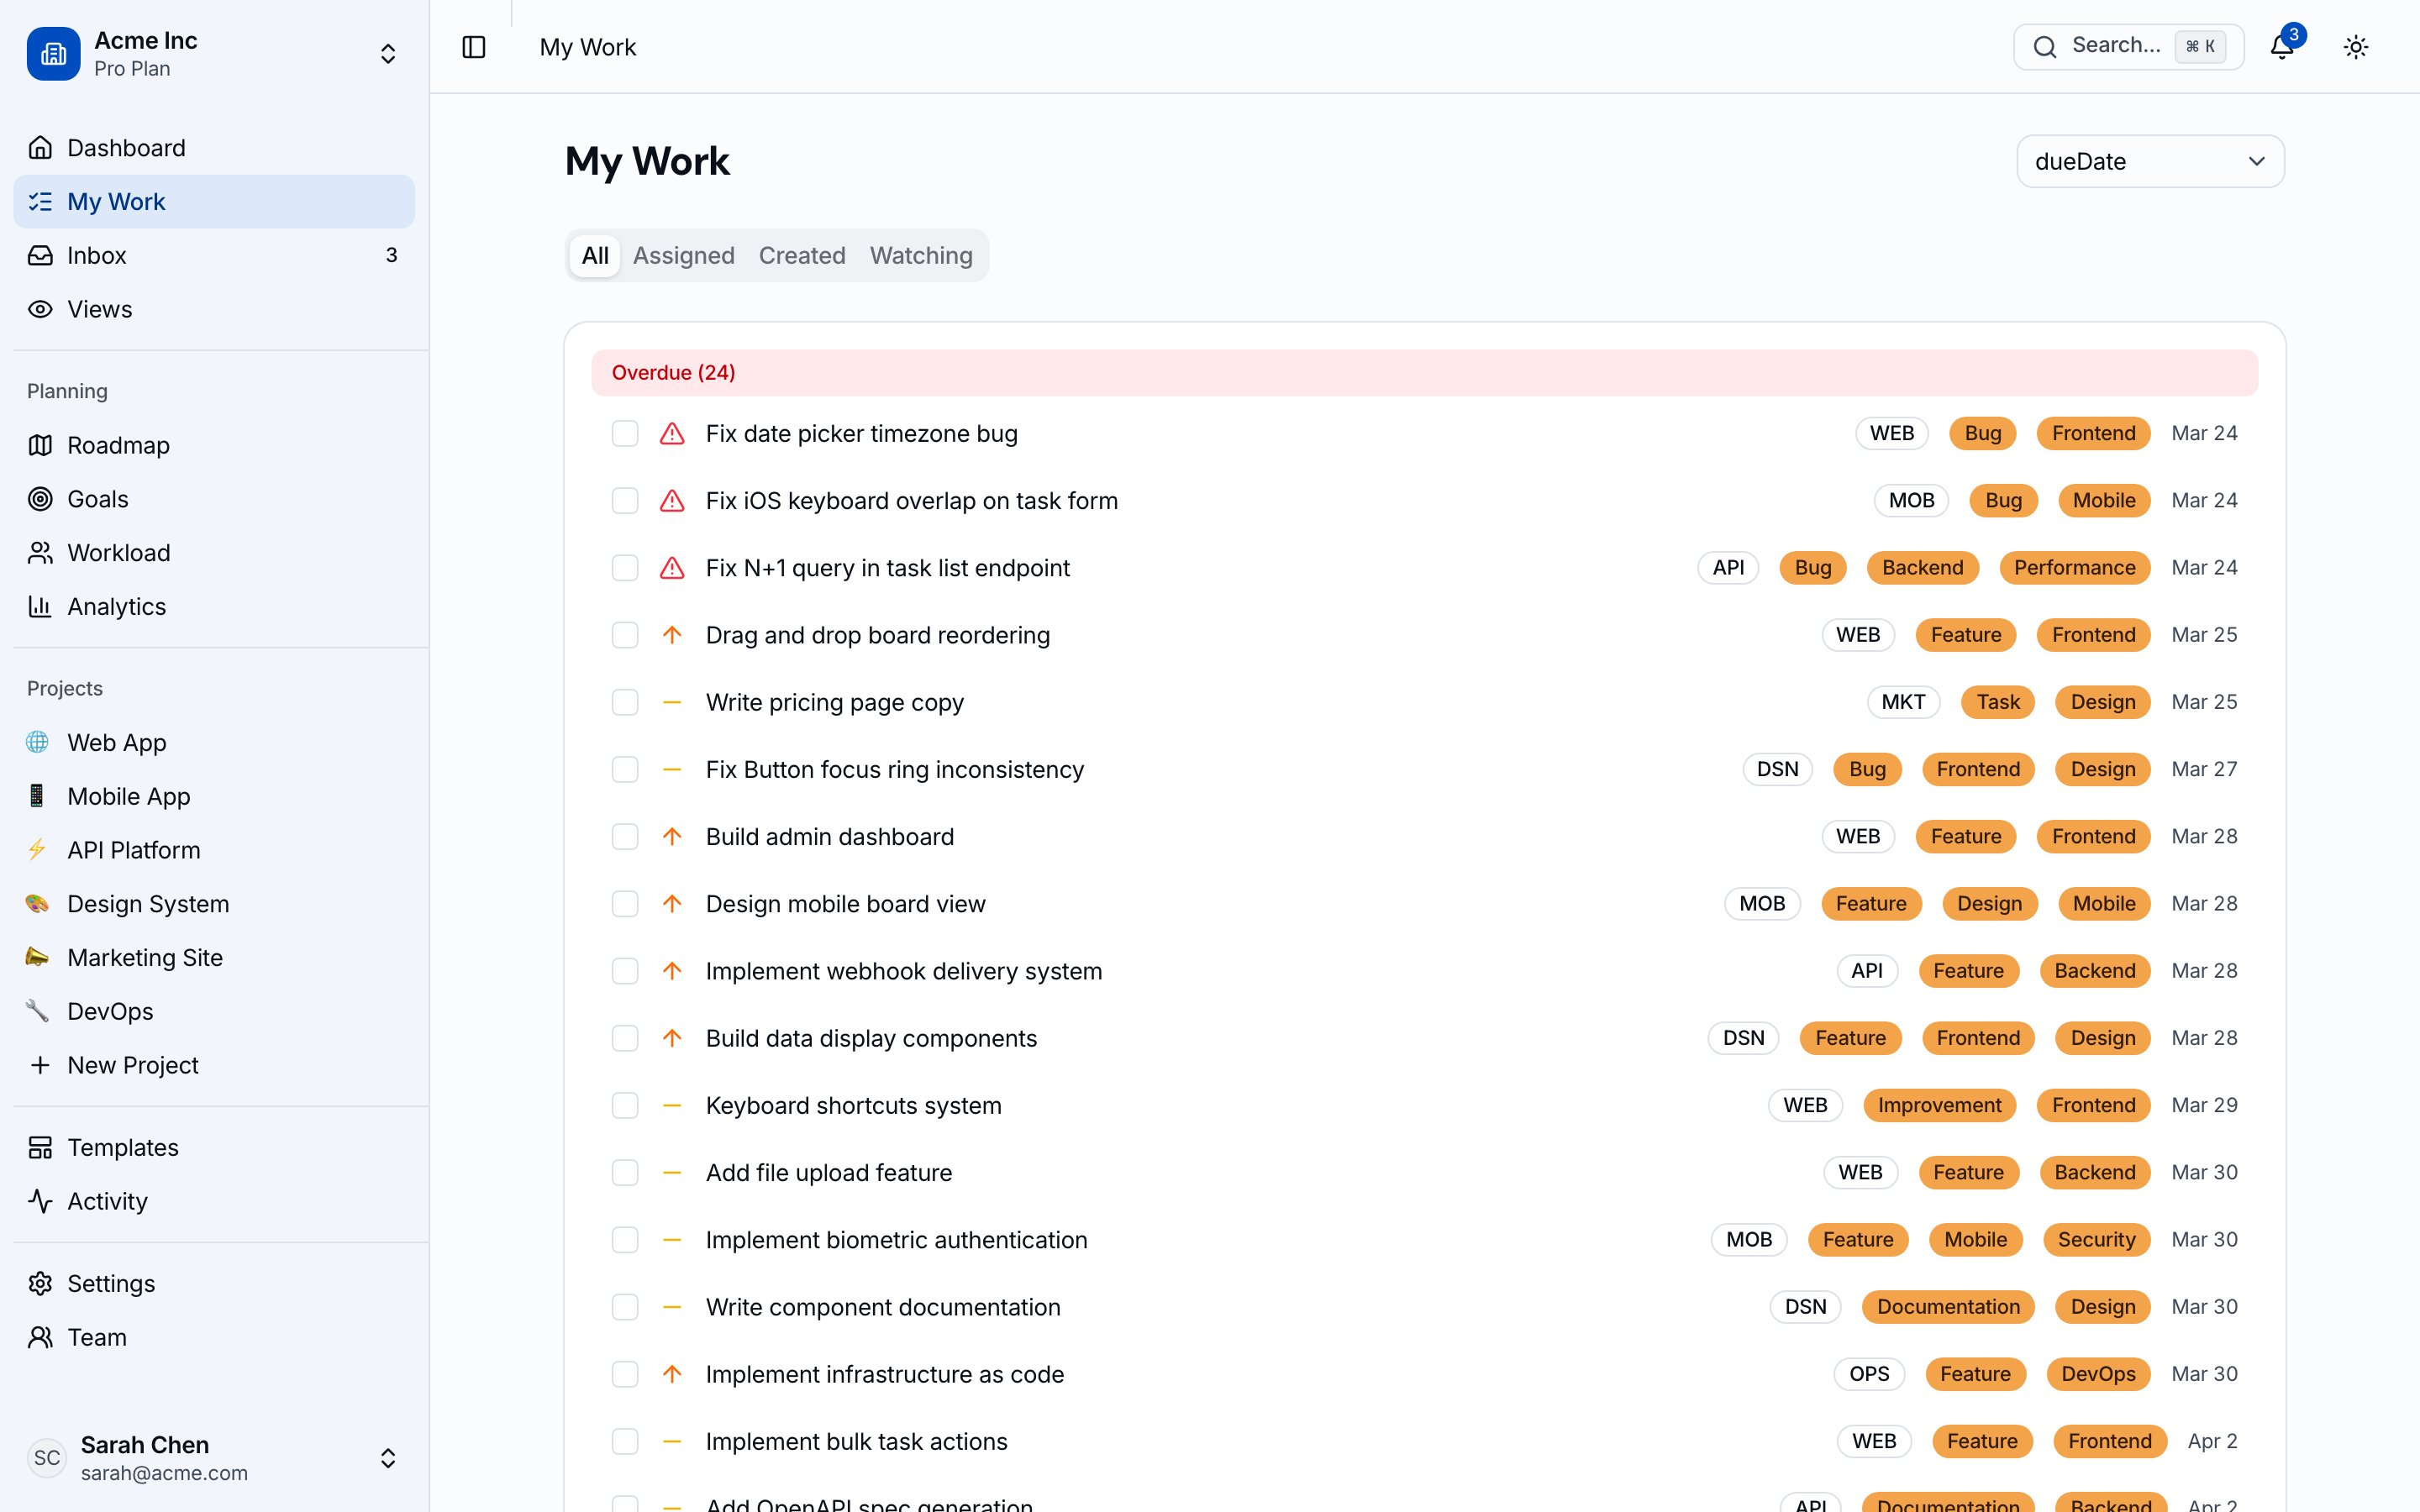
Task: Click the search field in the top bar
Action: (x=2127, y=46)
